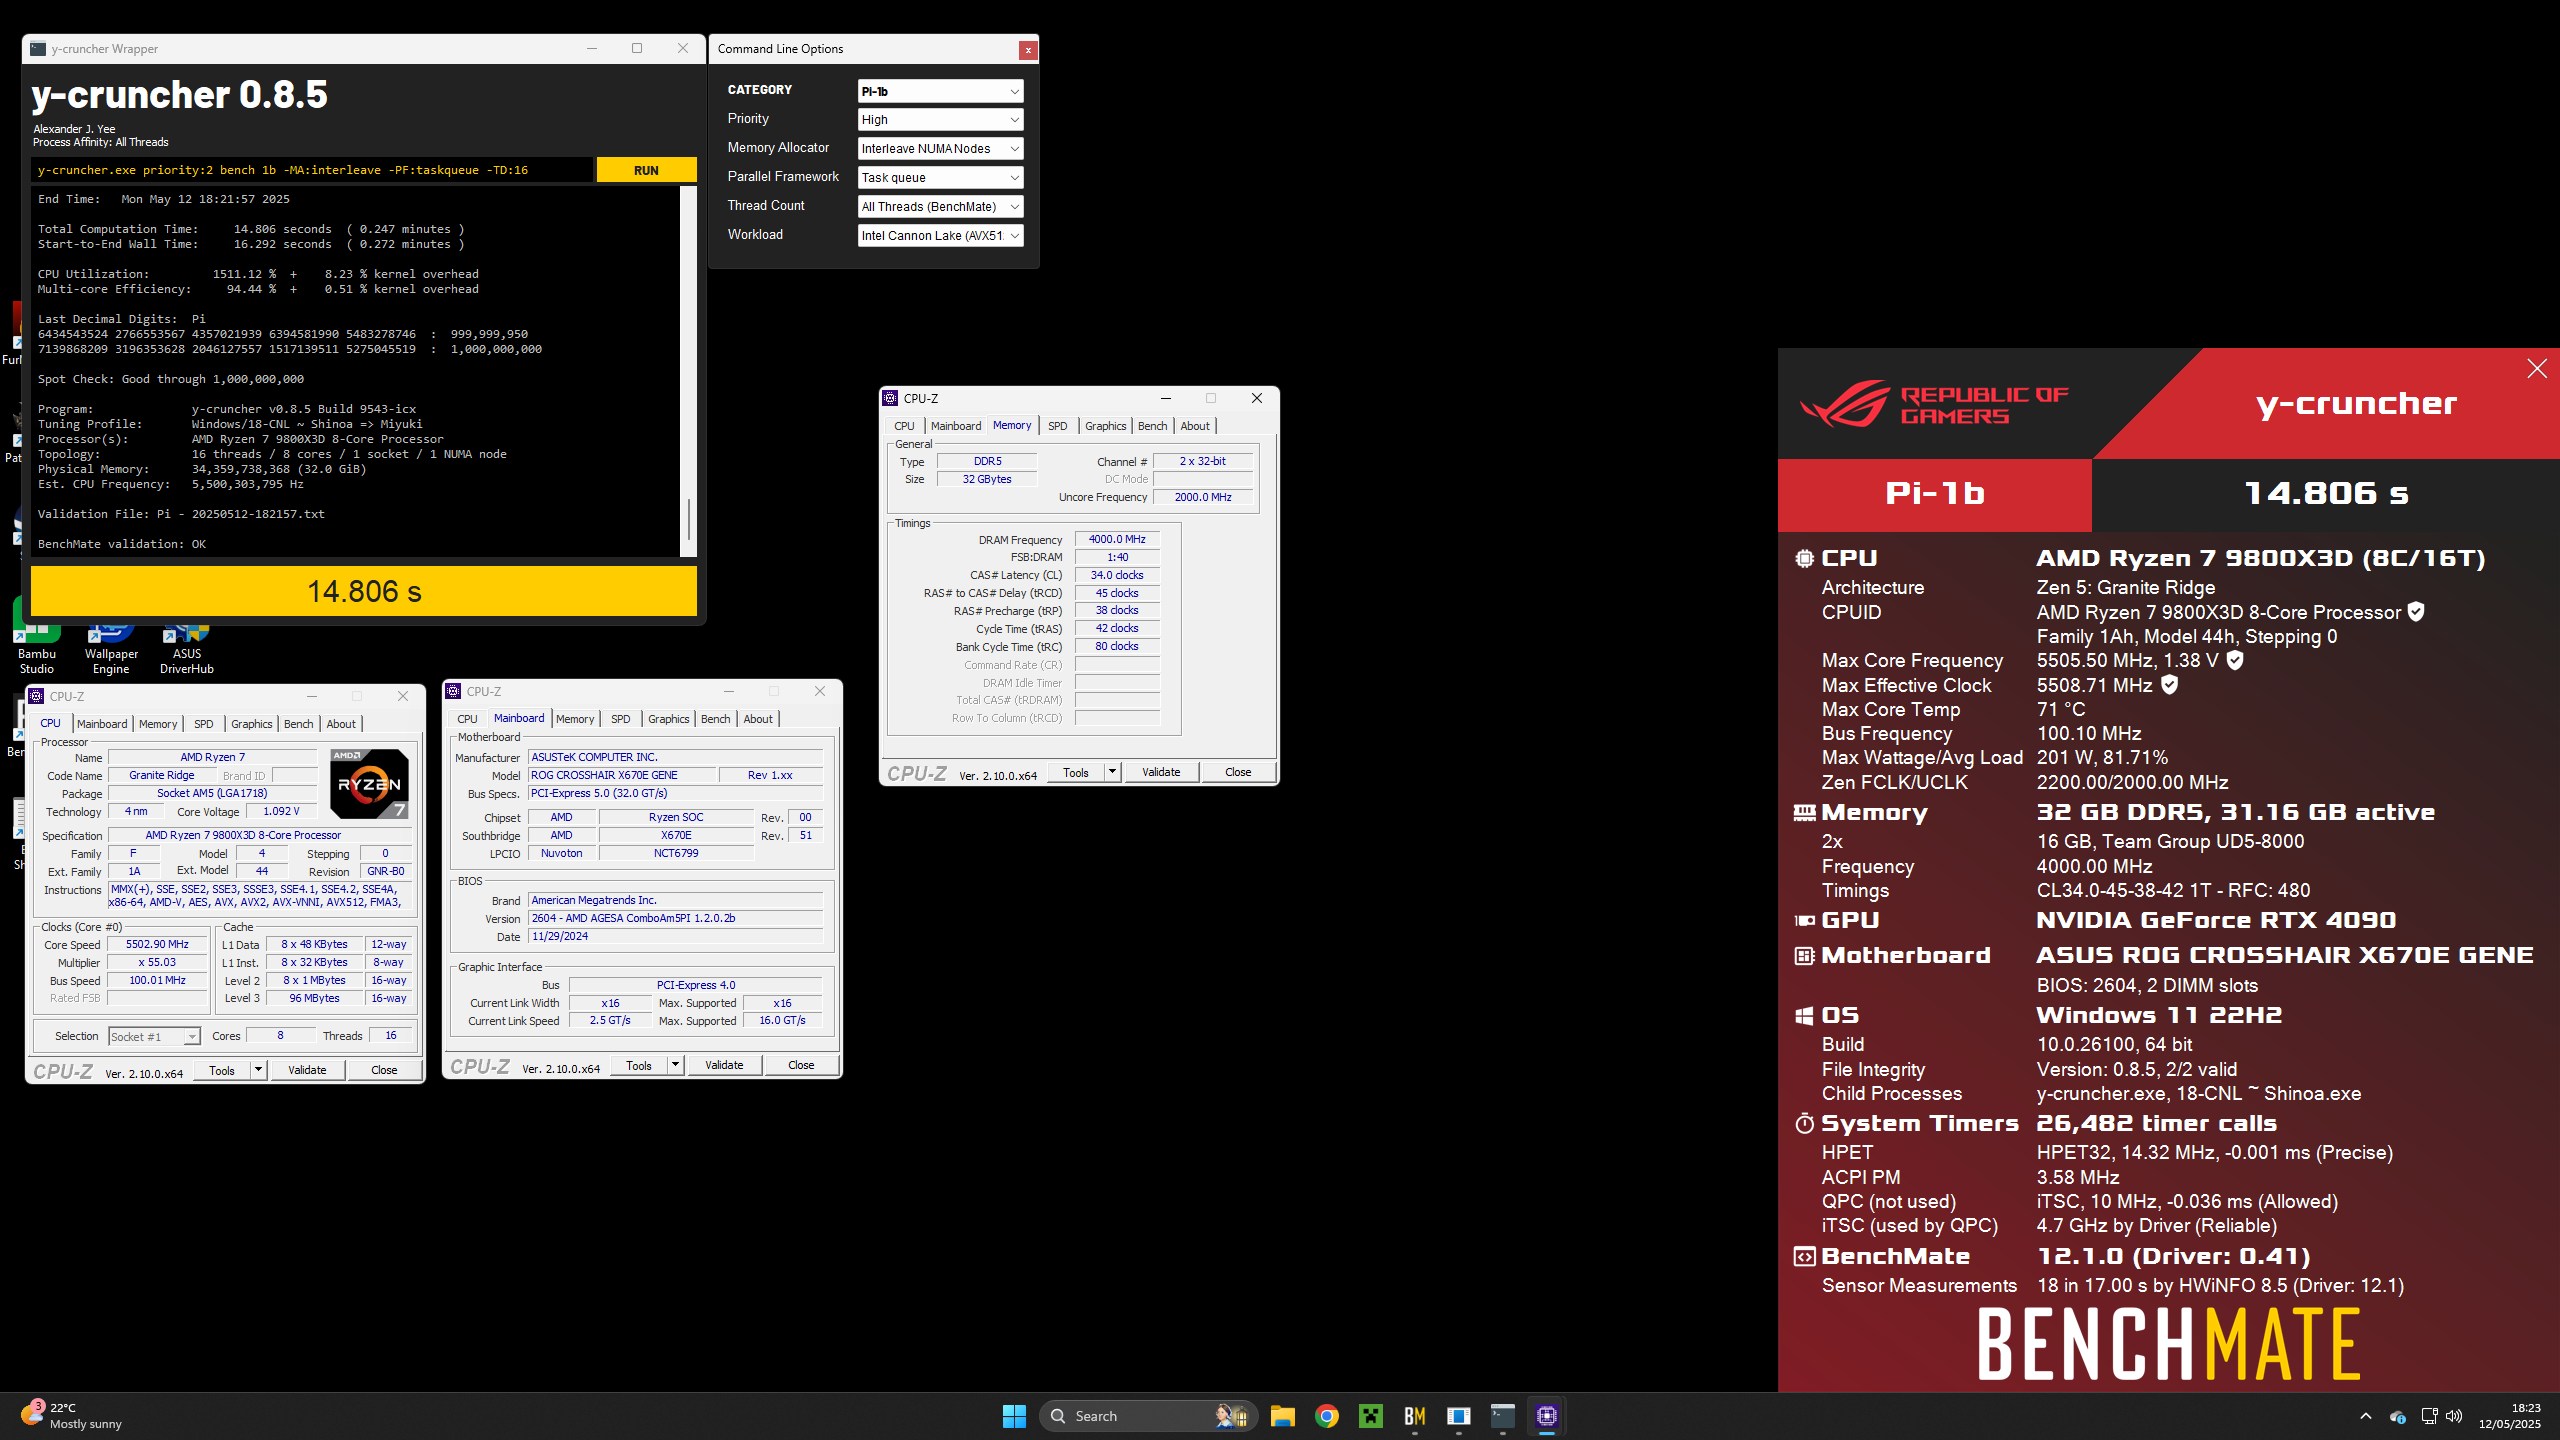The height and width of the screenshot is (1440, 2560).
Task: Open Google Chrome from the taskbar
Action: (x=1326, y=1416)
